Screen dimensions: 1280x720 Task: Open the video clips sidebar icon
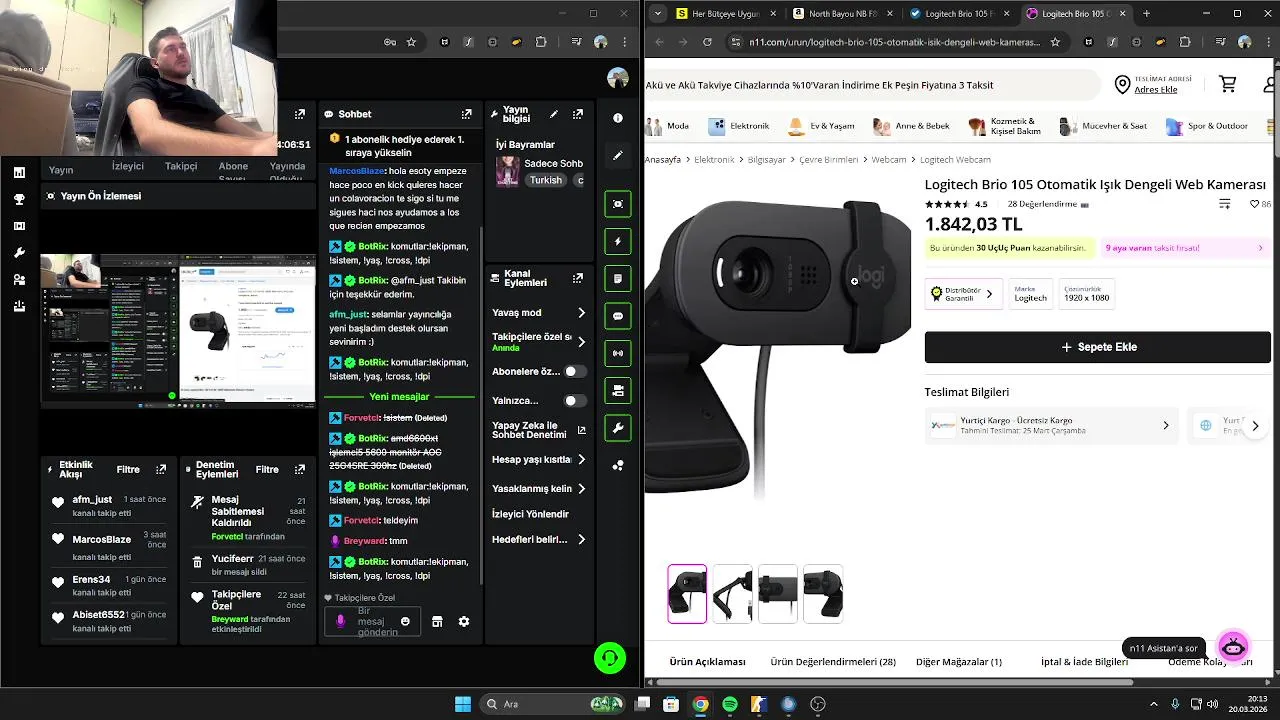[19, 226]
